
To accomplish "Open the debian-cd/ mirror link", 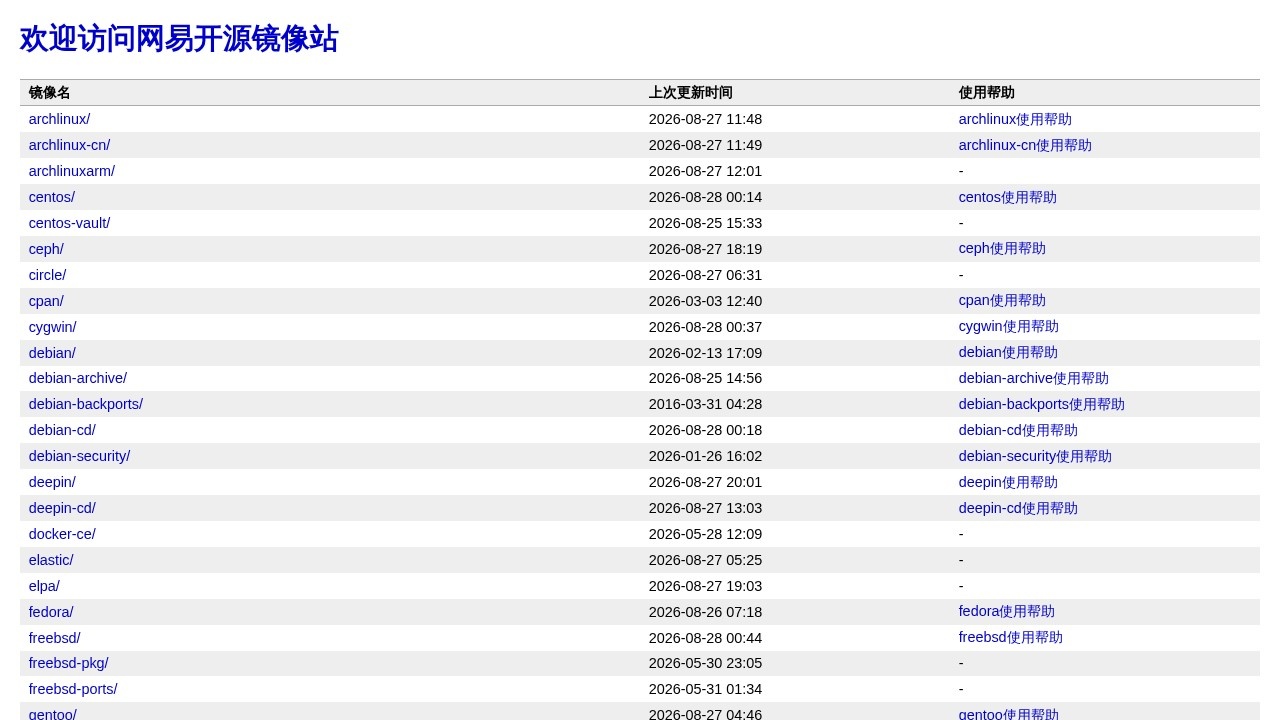I will (62, 430).
